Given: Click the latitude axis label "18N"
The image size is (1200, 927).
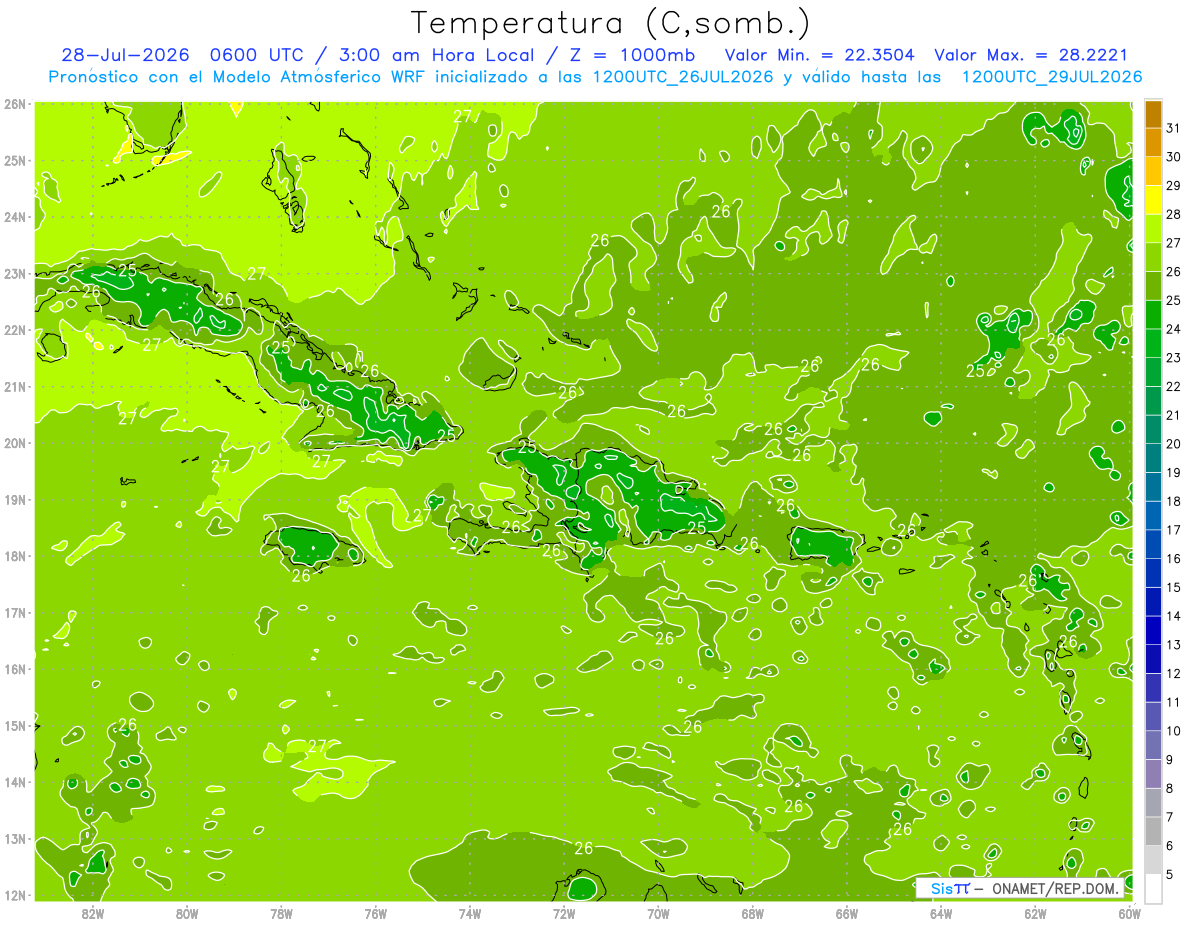Looking at the screenshot, I should click(x=14, y=556).
